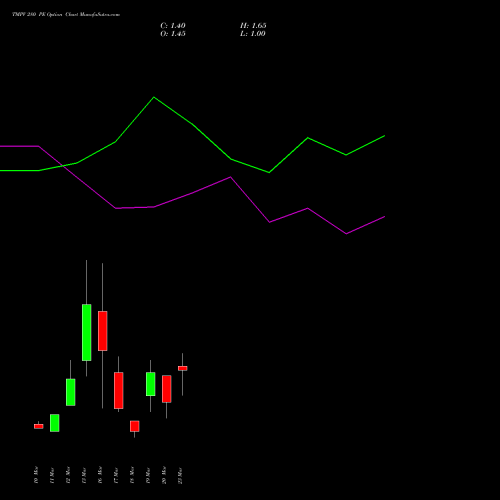Select the red candlestick for 17 Mar
Image resolution: width=500 pixels, height=500 pixels.
pos(119,390)
